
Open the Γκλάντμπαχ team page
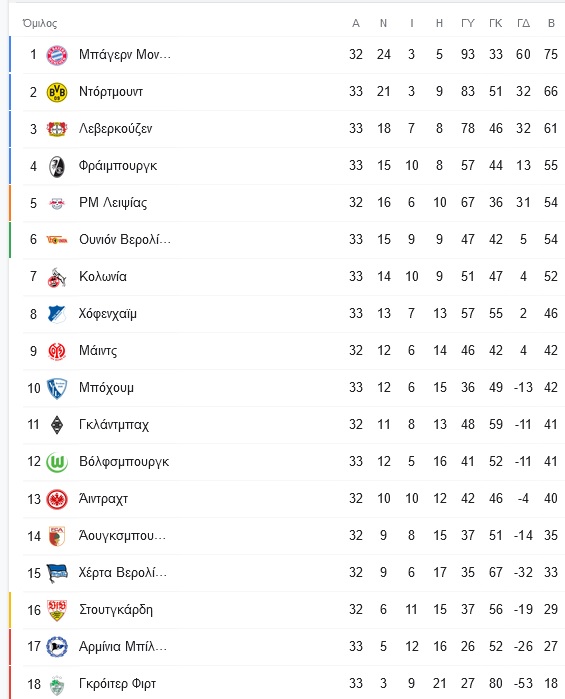(x=114, y=425)
